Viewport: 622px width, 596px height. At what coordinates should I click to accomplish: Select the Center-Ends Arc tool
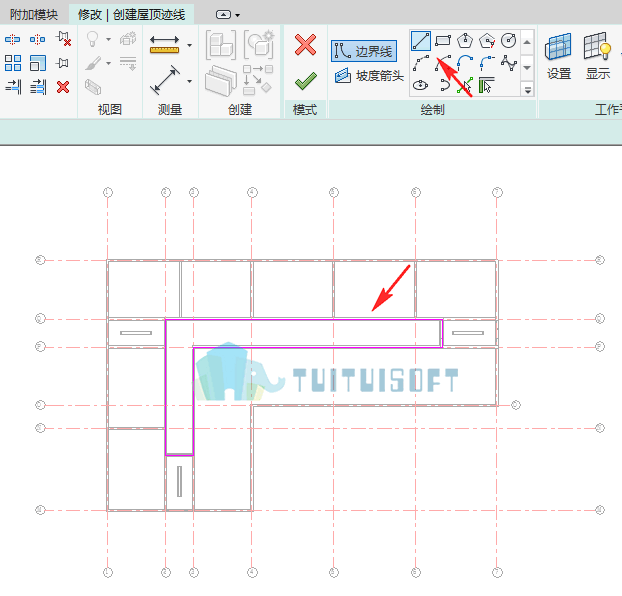(443, 63)
